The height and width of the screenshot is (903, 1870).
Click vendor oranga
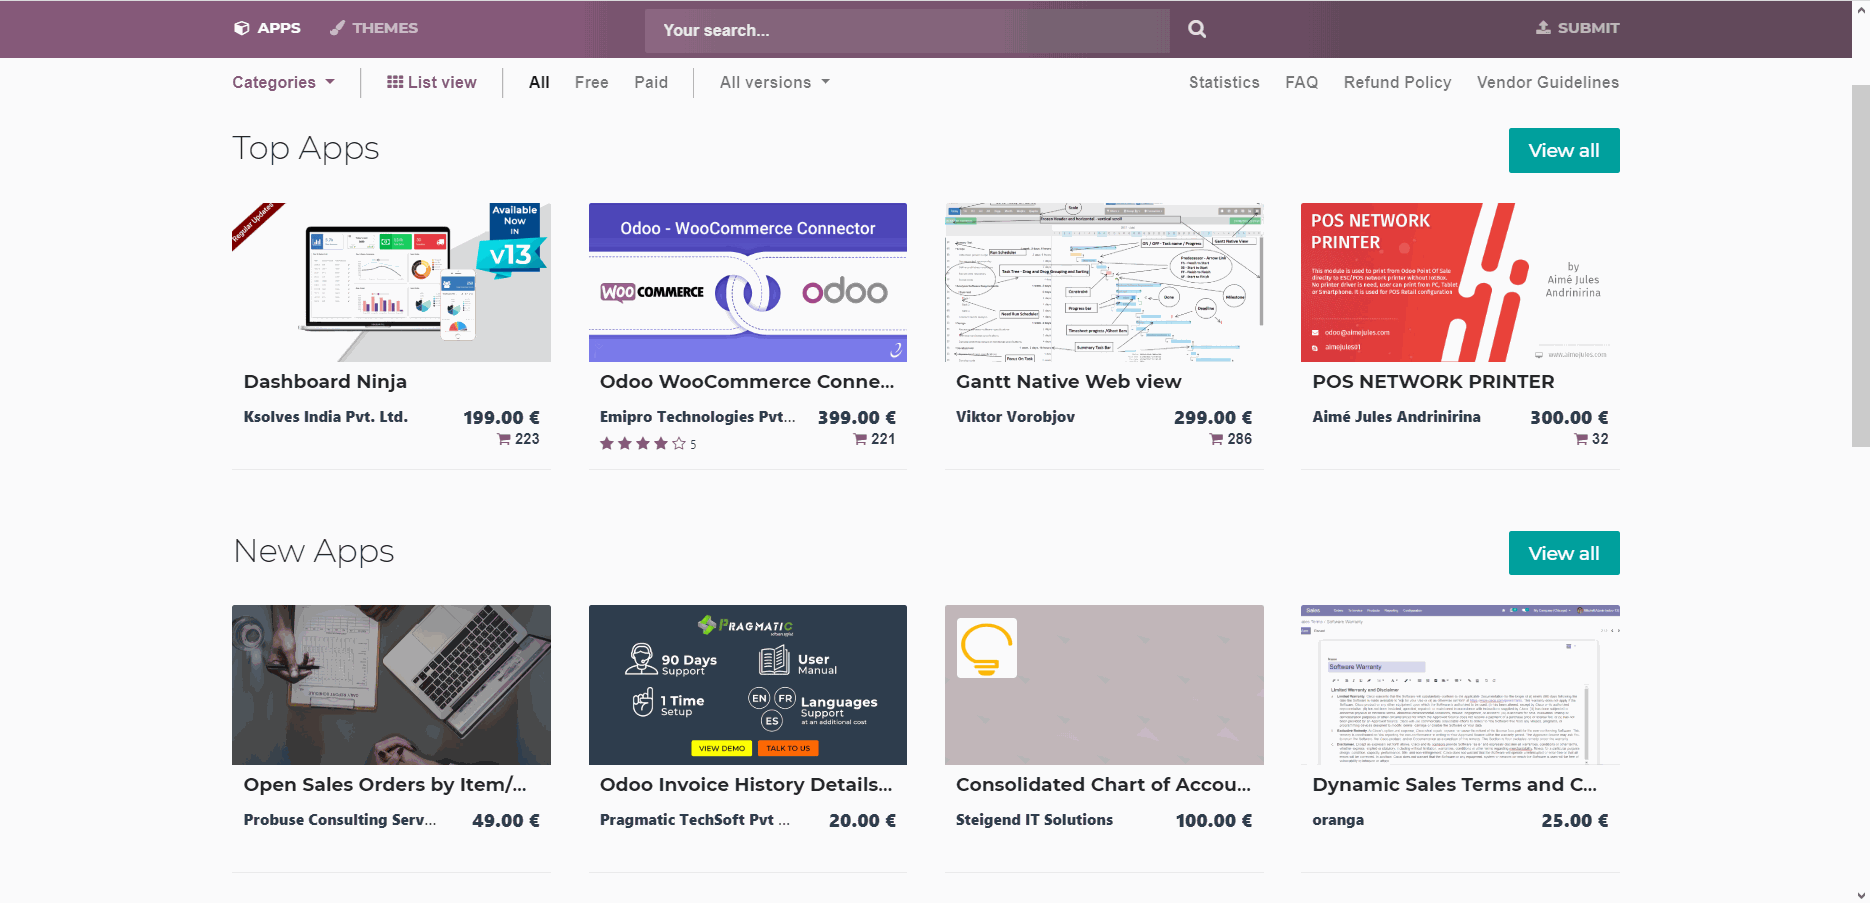[x=1338, y=820]
